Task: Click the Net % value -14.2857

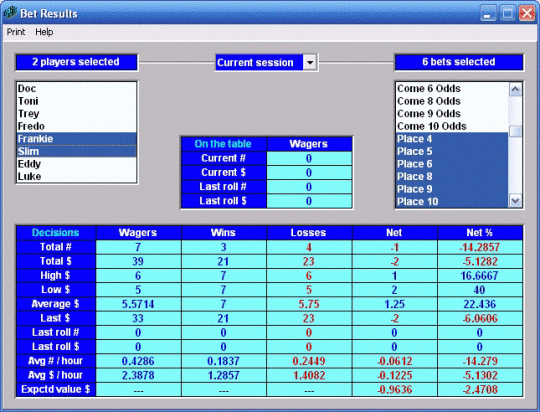Action: [x=480, y=247]
